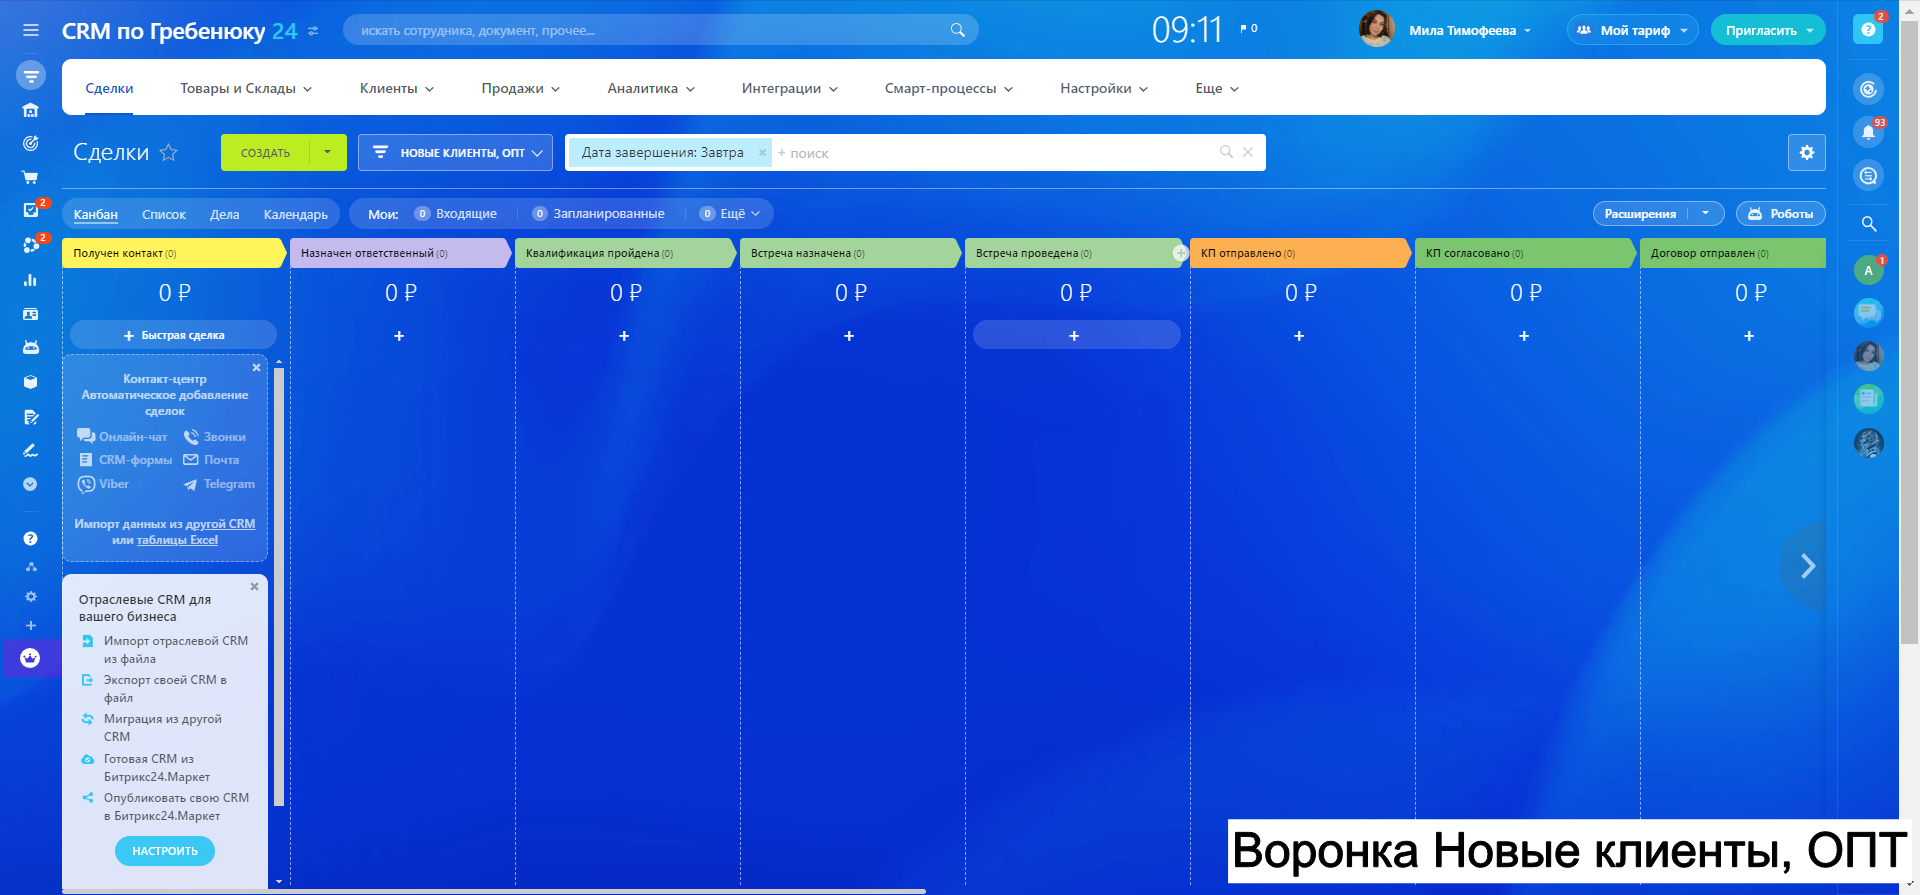This screenshot has height=895, width=1920.
Task: Click the plus icon in left sidebar
Action: [31, 625]
